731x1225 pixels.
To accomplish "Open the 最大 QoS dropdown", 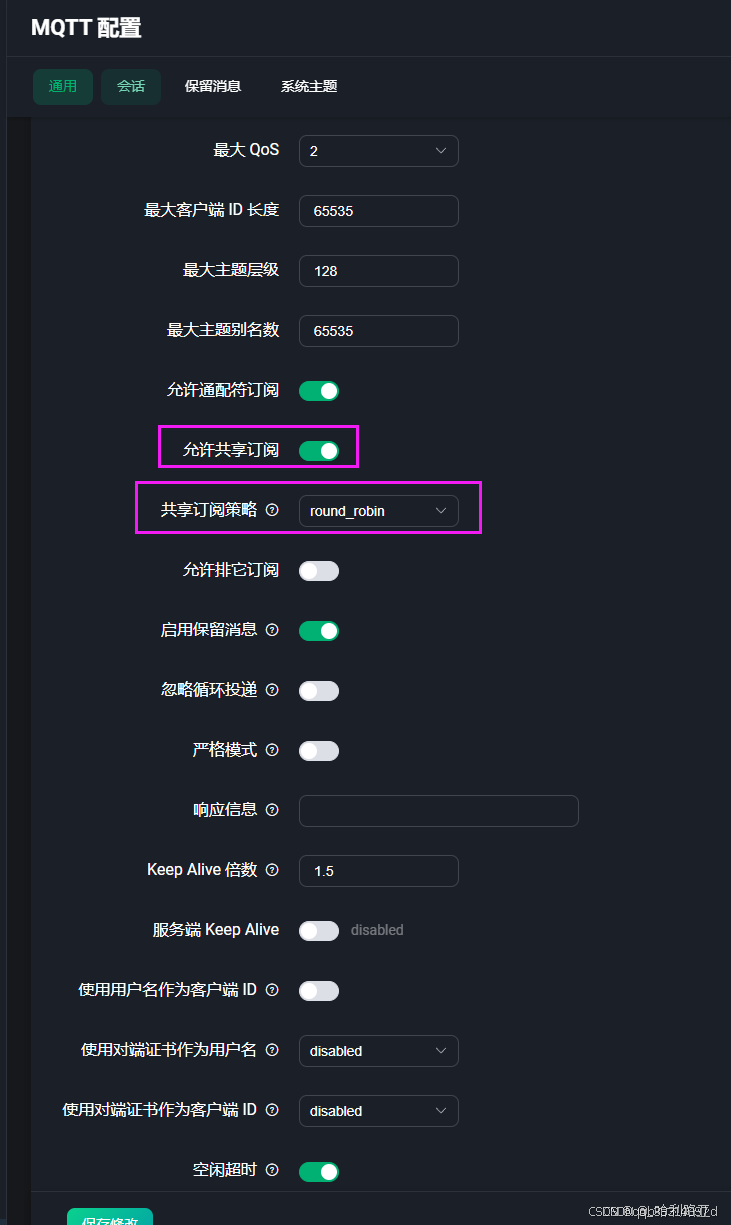I will [378, 150].
